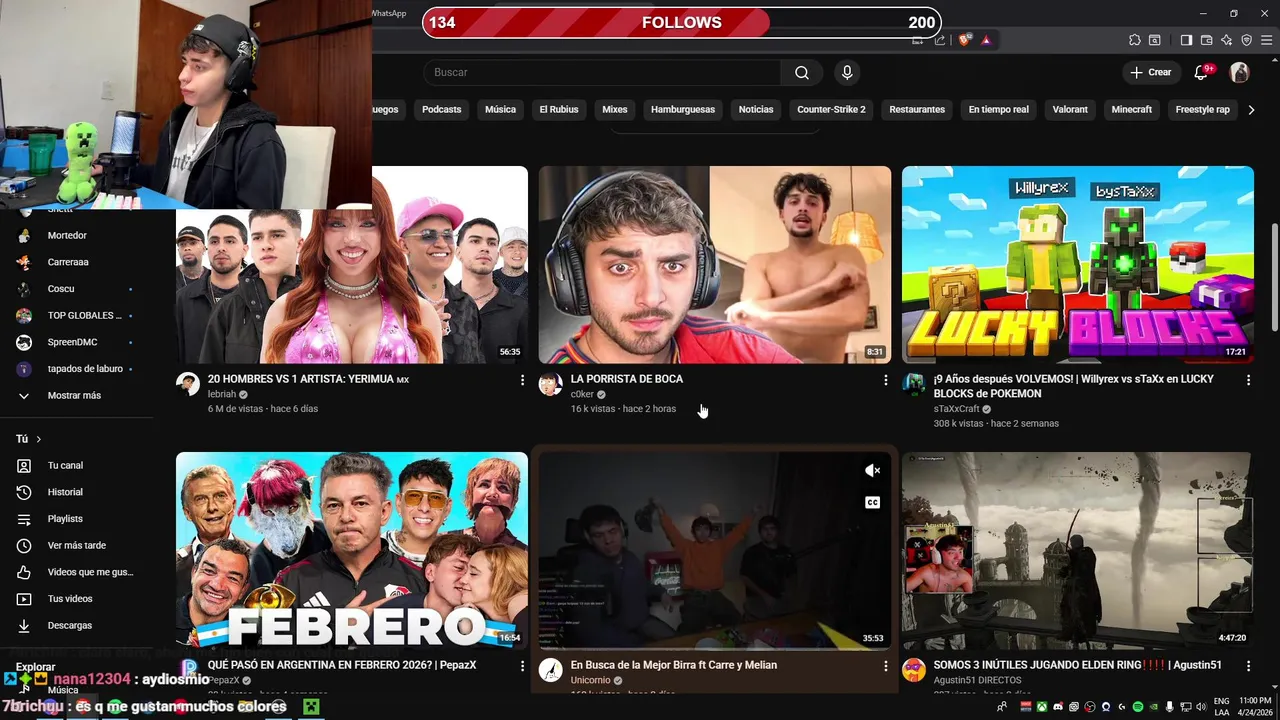Click the Brave VPN shield icon

pos(1246,40)
